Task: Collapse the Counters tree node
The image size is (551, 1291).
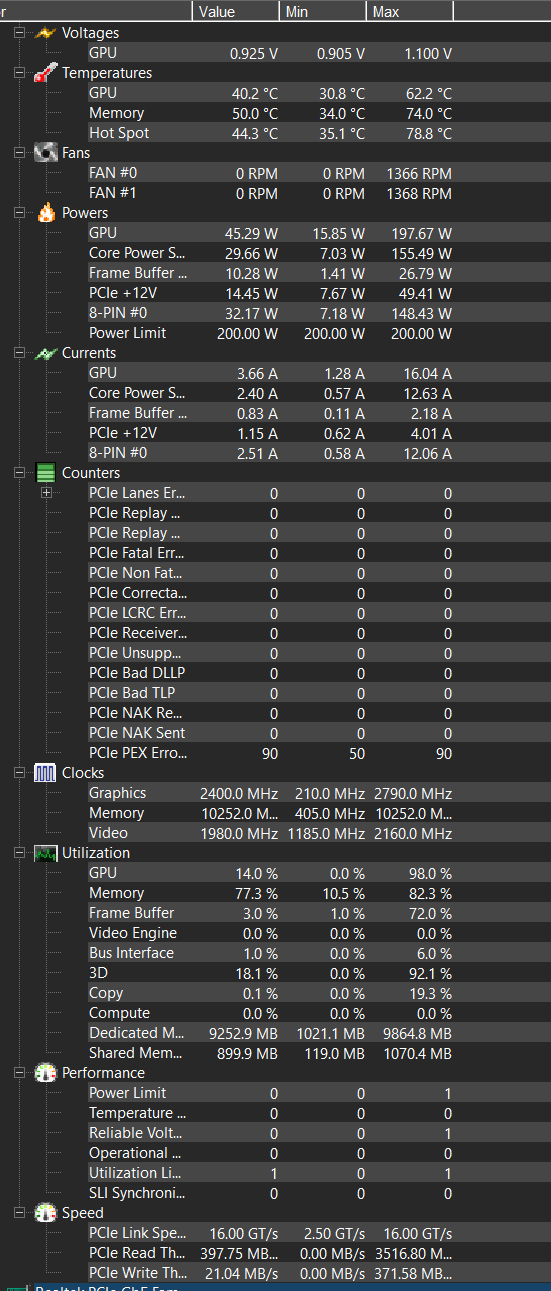Action: 20,473
